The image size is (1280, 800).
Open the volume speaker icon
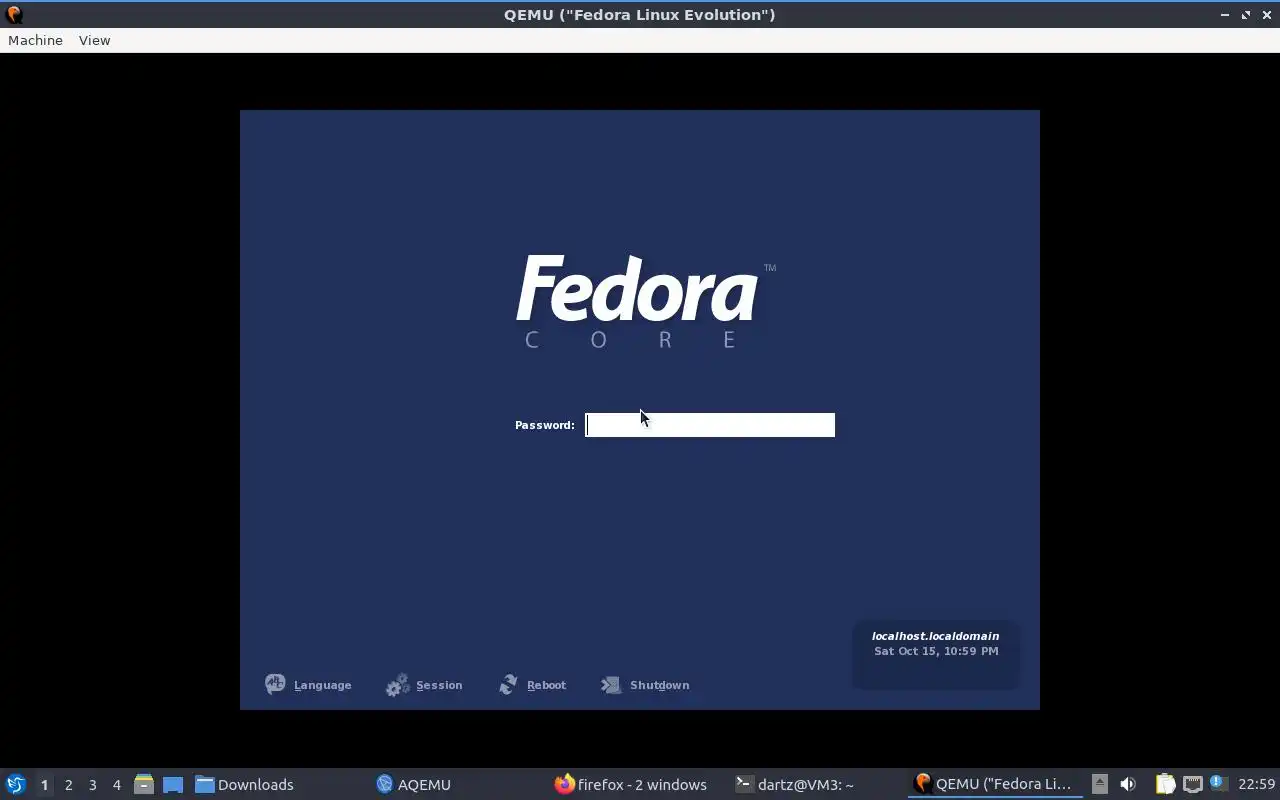1128,784
